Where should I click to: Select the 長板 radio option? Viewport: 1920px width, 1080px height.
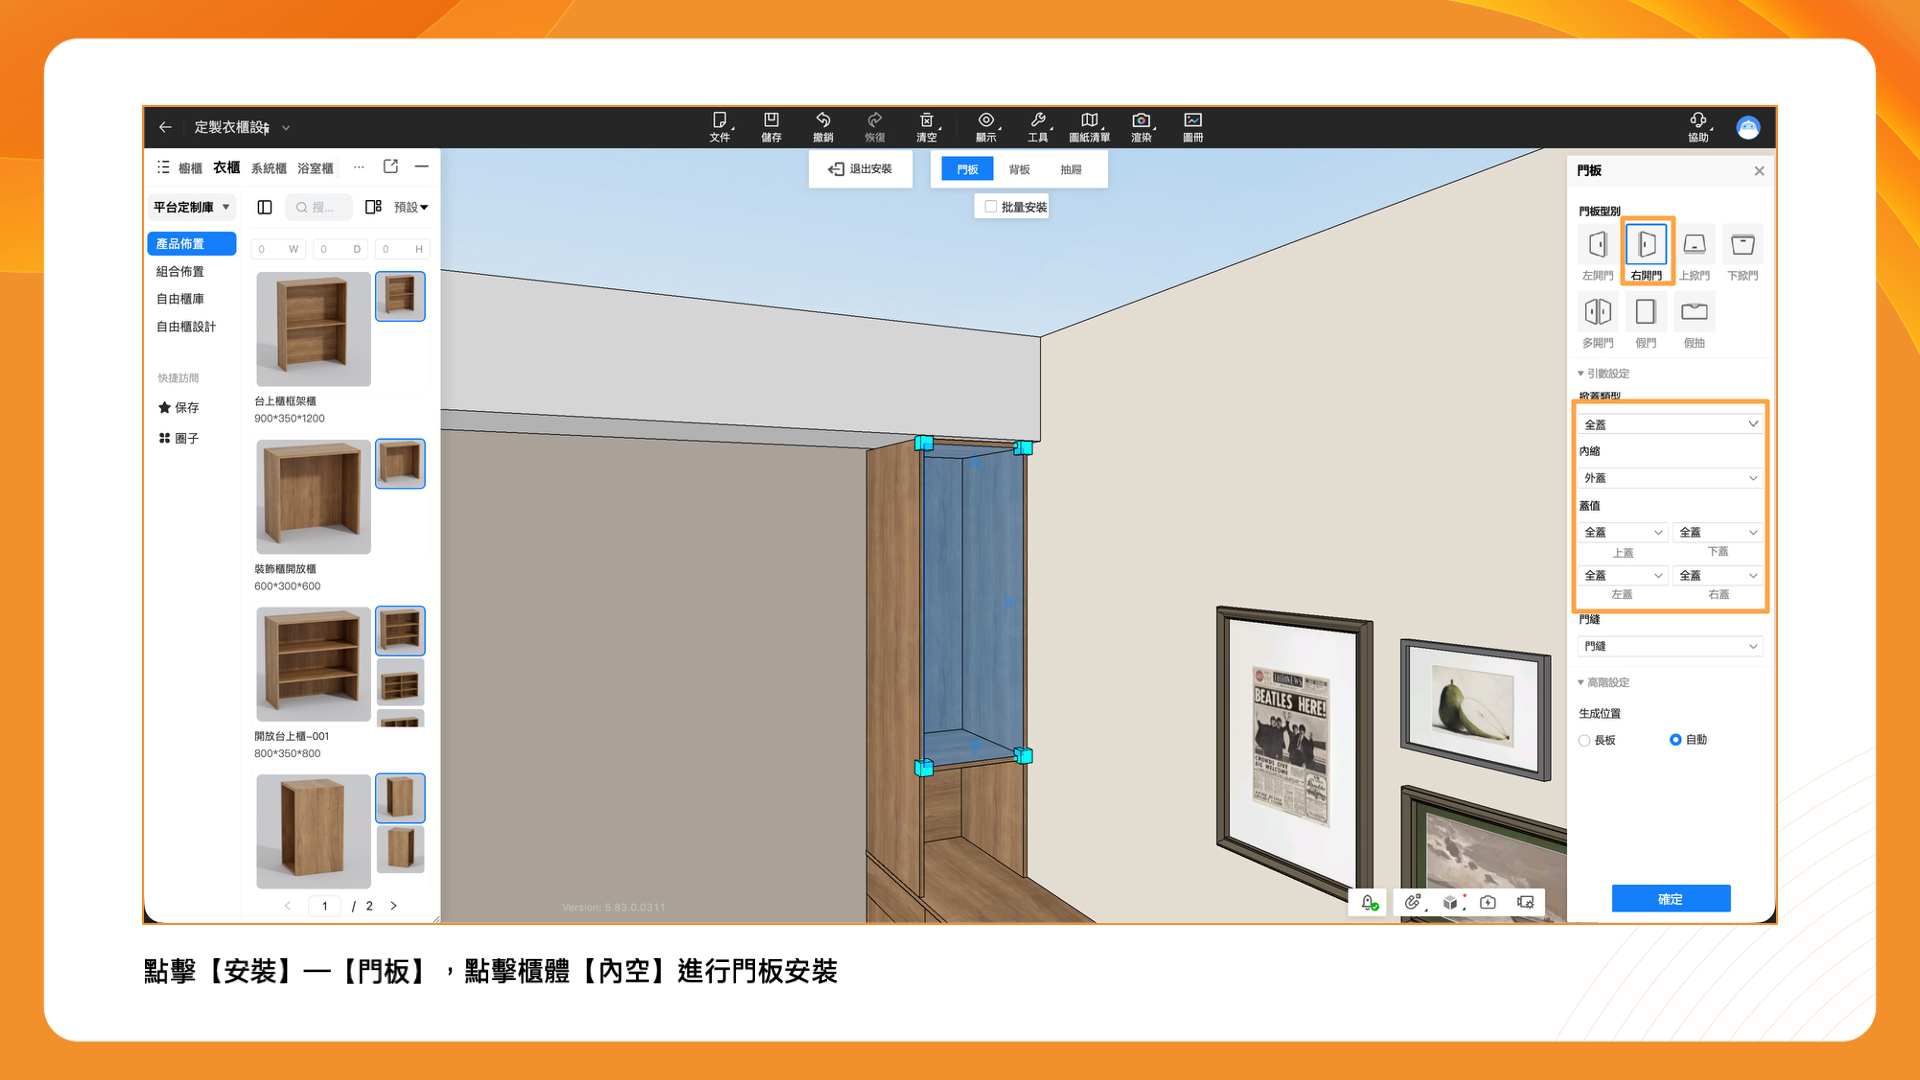1585,741
